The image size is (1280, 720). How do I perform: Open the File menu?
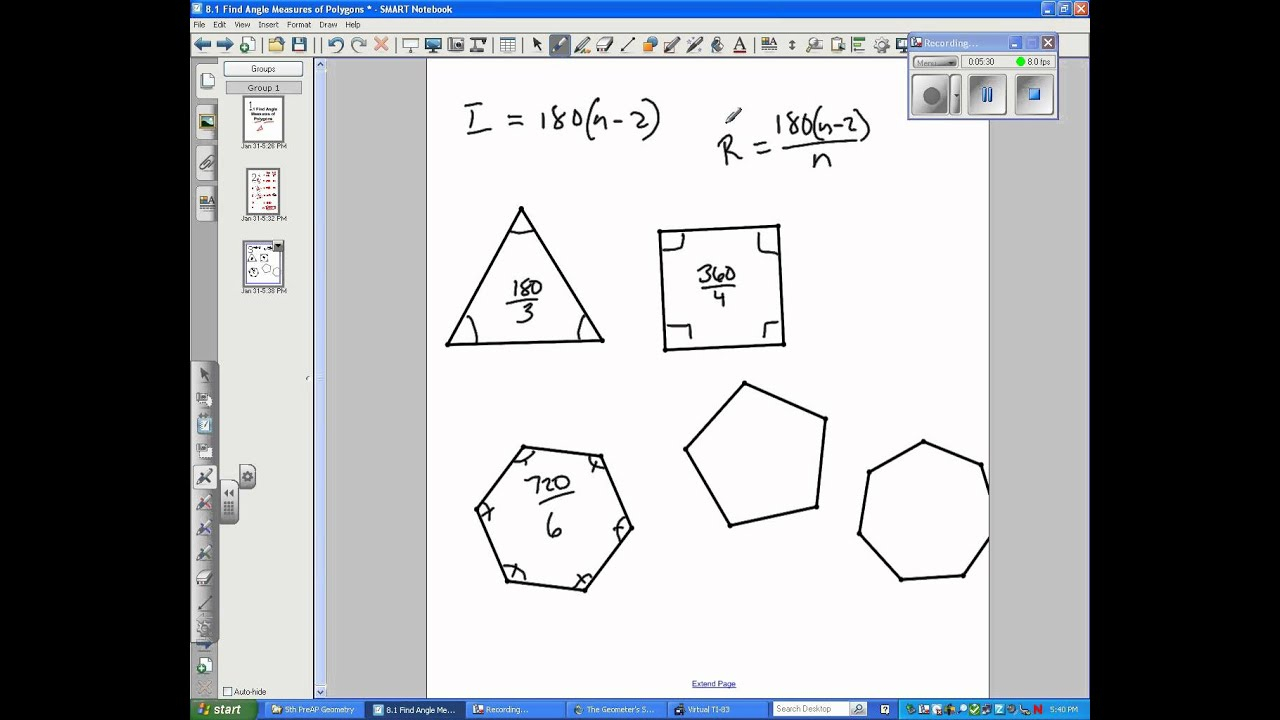(199, 25)
